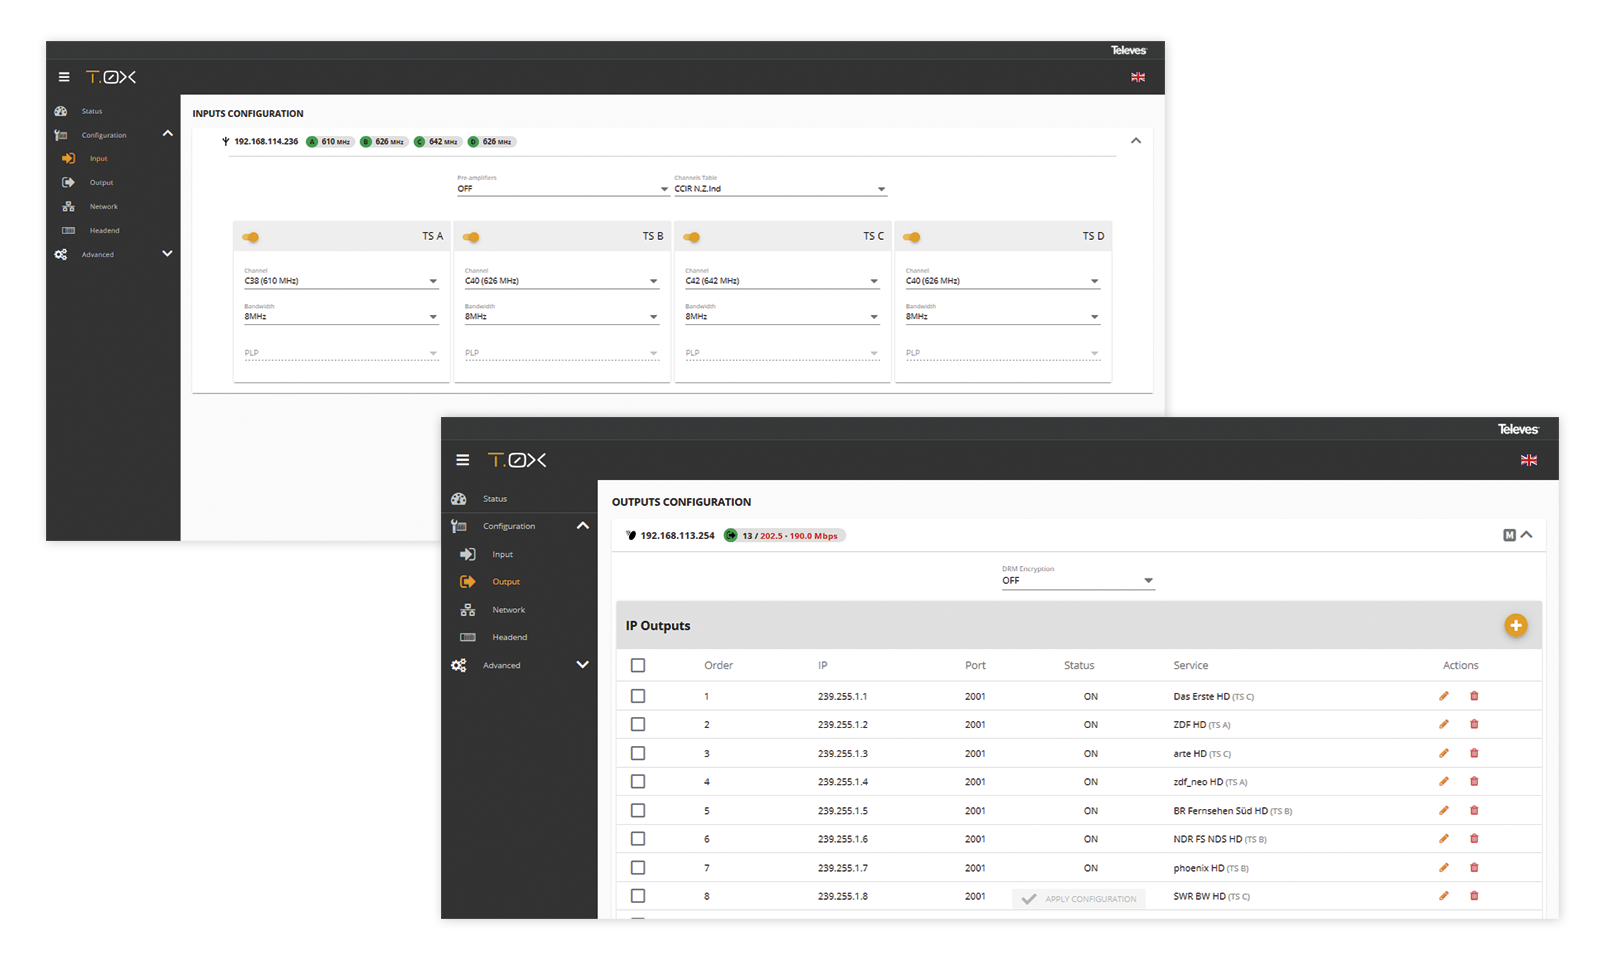The image size is (1600, 965).
Task: Toggle the TS B input switch
Action: click(471, 237)
